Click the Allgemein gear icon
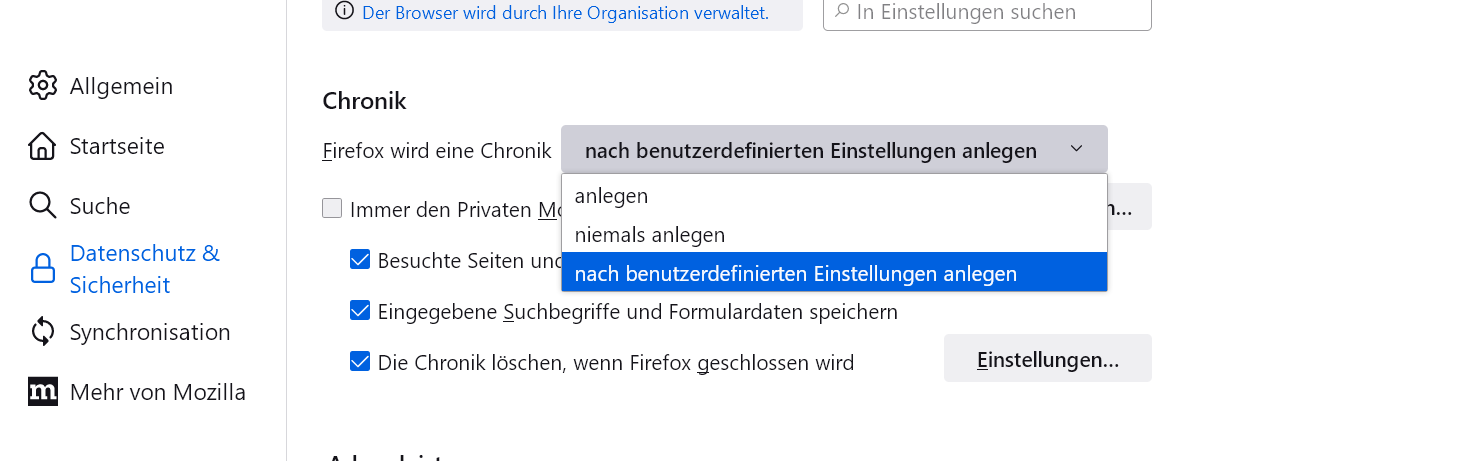This screenshot has width=1462, height=461. [x=43, y=86]
